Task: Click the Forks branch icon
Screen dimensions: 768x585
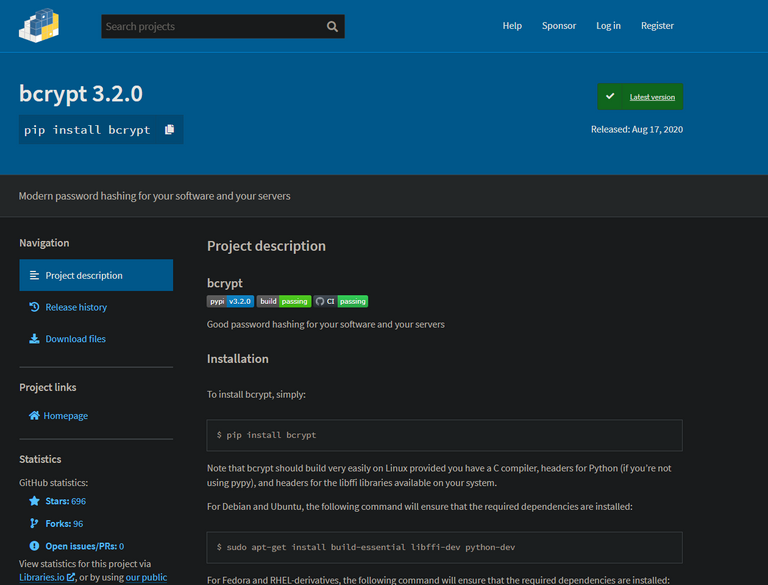Action: [x=34, y=523]
